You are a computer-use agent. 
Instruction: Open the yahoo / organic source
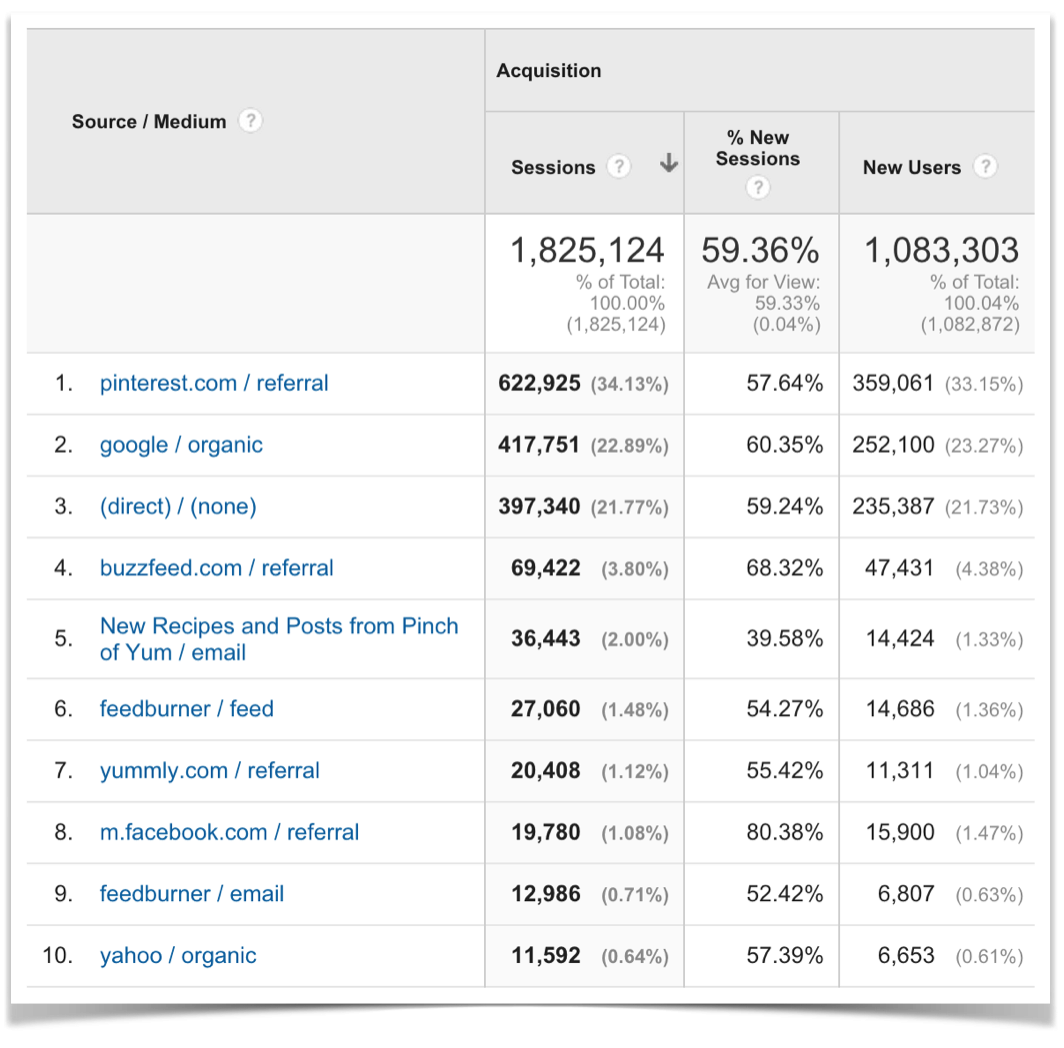[x=178, y=955]
